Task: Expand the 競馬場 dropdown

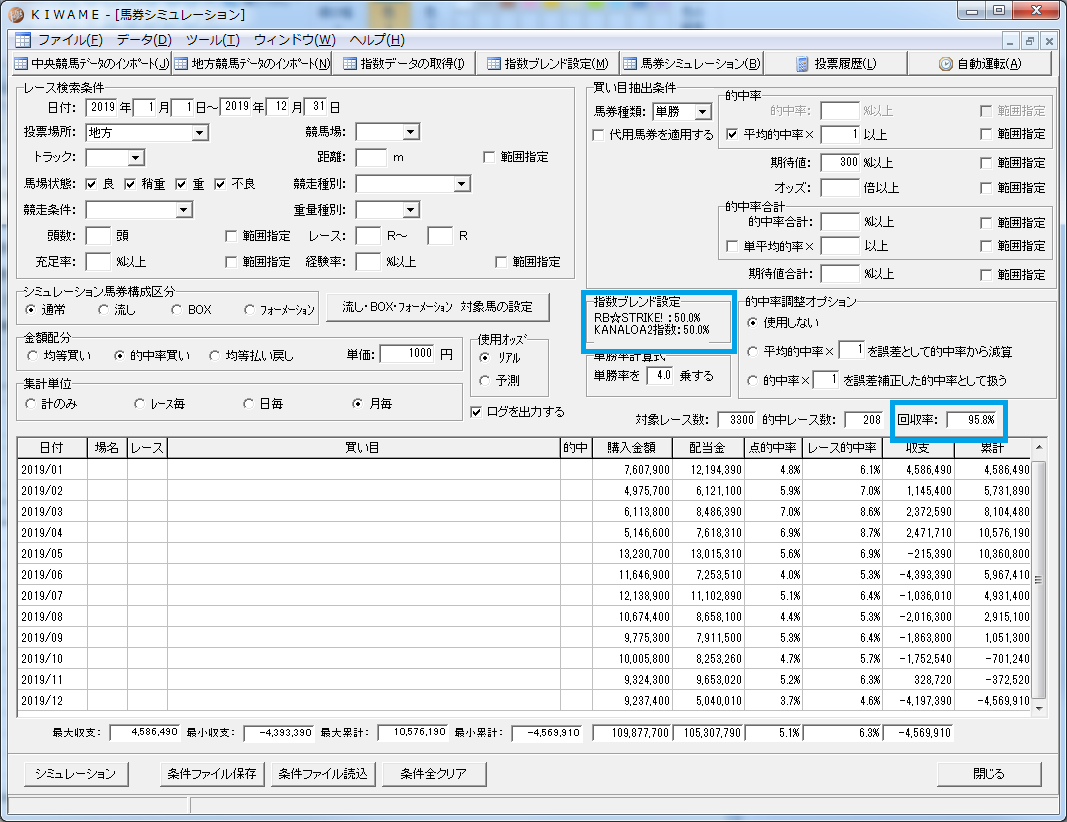Action: [x=410, y=132]
